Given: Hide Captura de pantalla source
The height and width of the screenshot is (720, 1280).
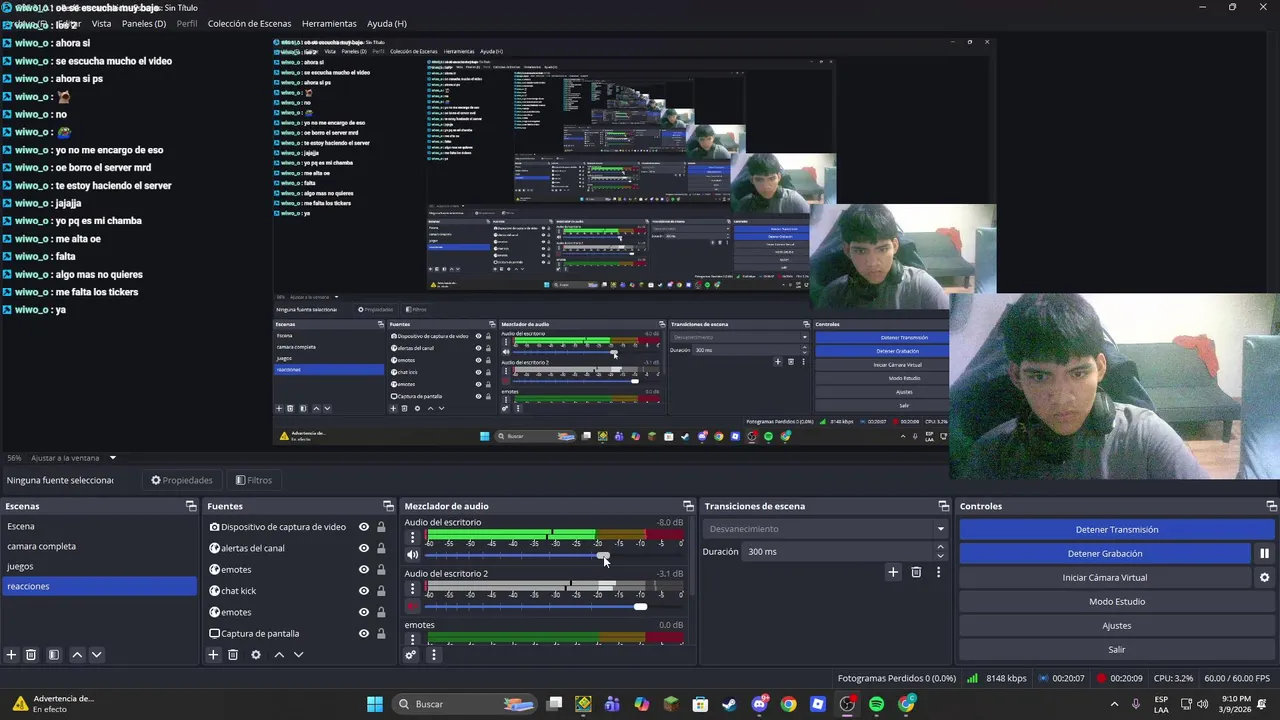Looking at the screenshot, I should (364, 633).
